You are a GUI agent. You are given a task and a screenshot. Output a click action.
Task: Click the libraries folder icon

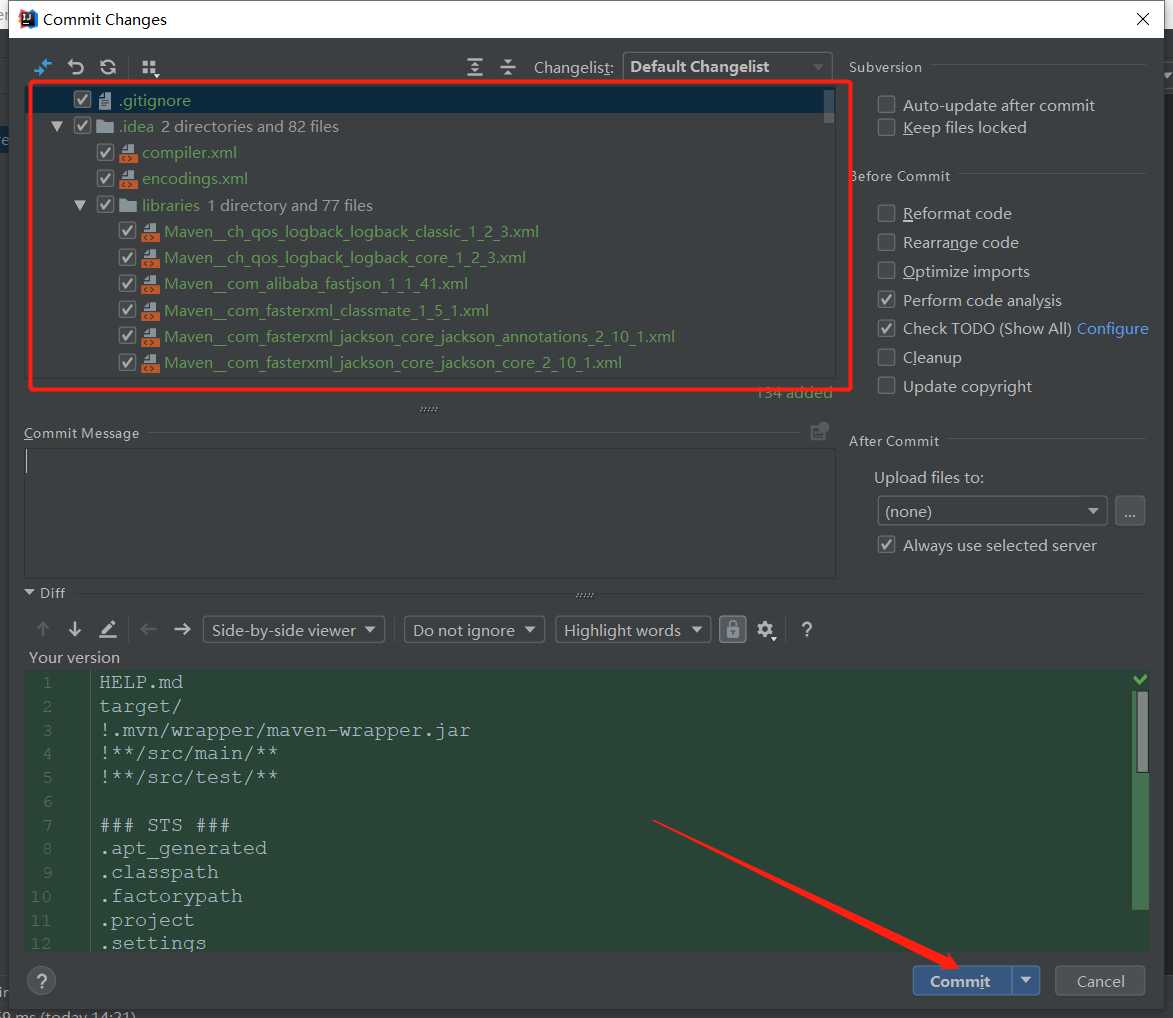(128, 205)
